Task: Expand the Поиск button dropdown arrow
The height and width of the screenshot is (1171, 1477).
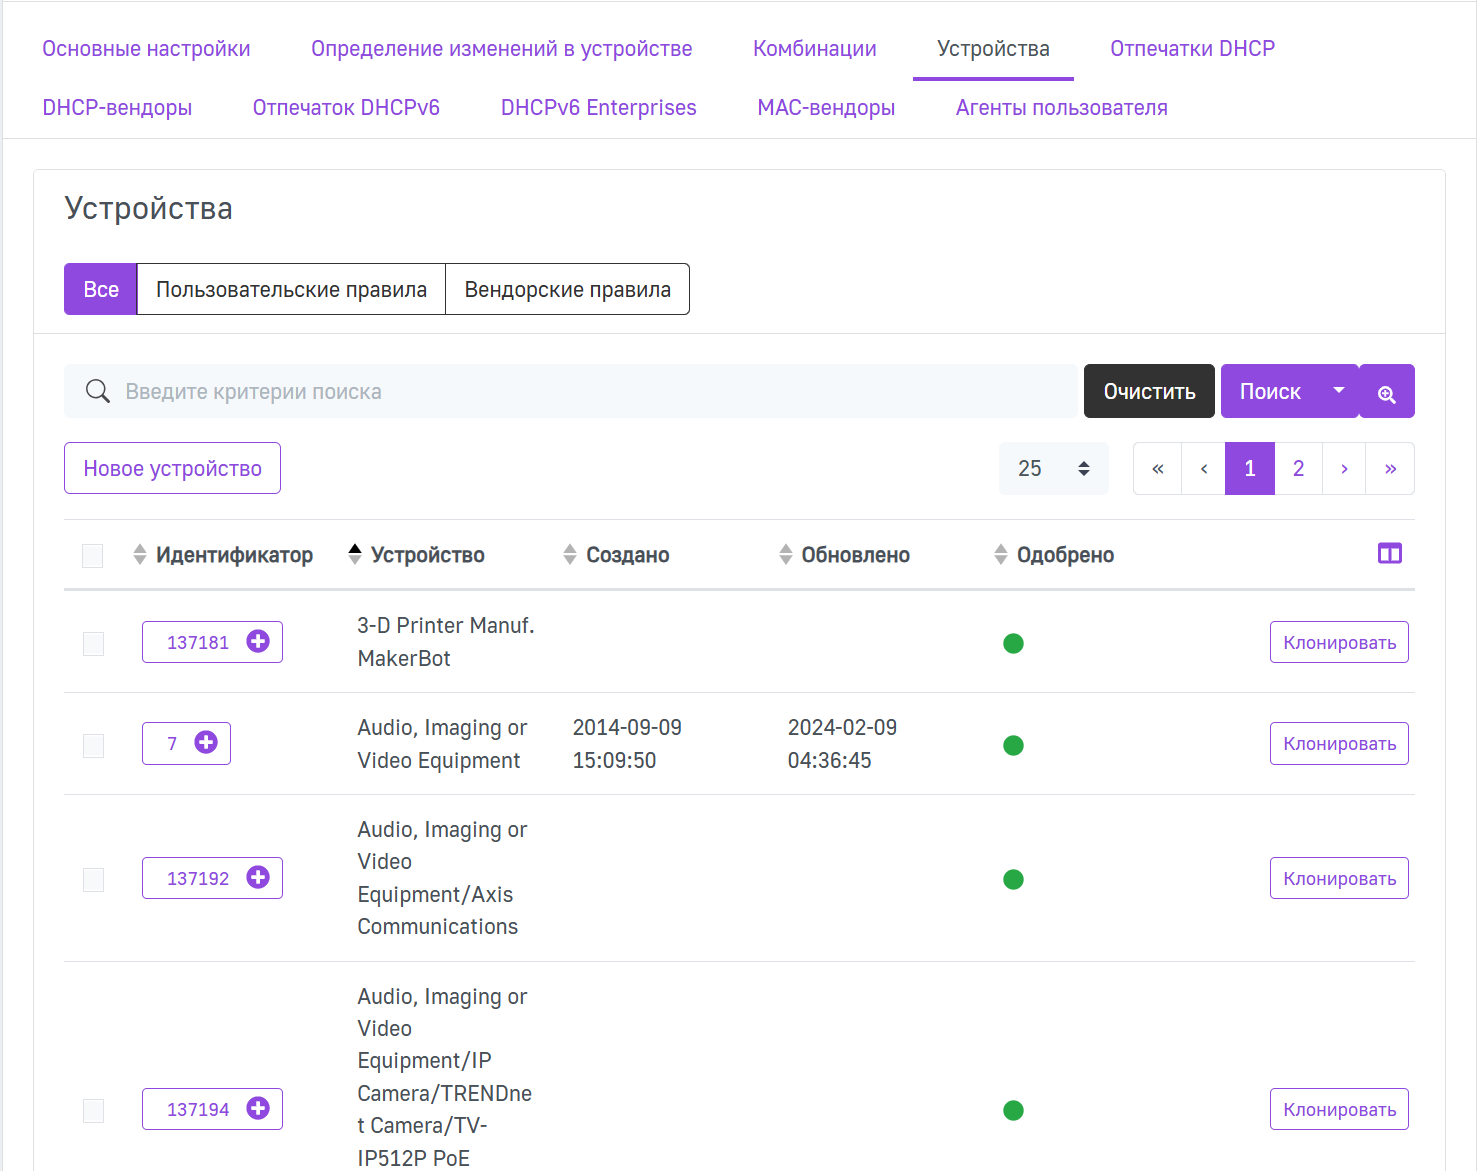Action: (x=1339, y=391)
